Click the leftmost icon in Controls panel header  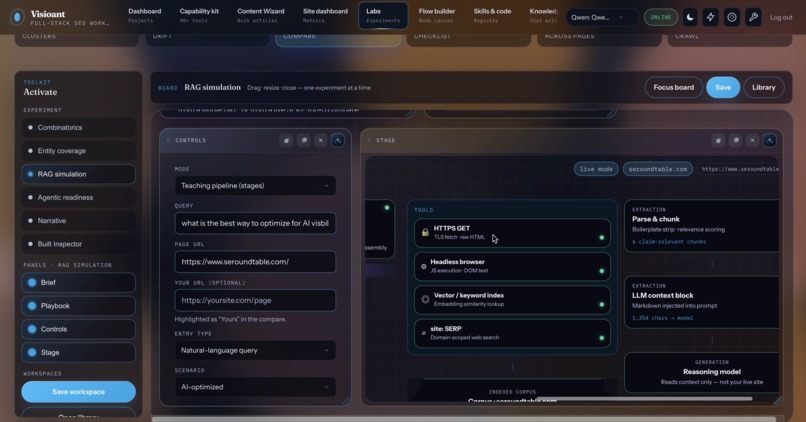tap(286, 140)
